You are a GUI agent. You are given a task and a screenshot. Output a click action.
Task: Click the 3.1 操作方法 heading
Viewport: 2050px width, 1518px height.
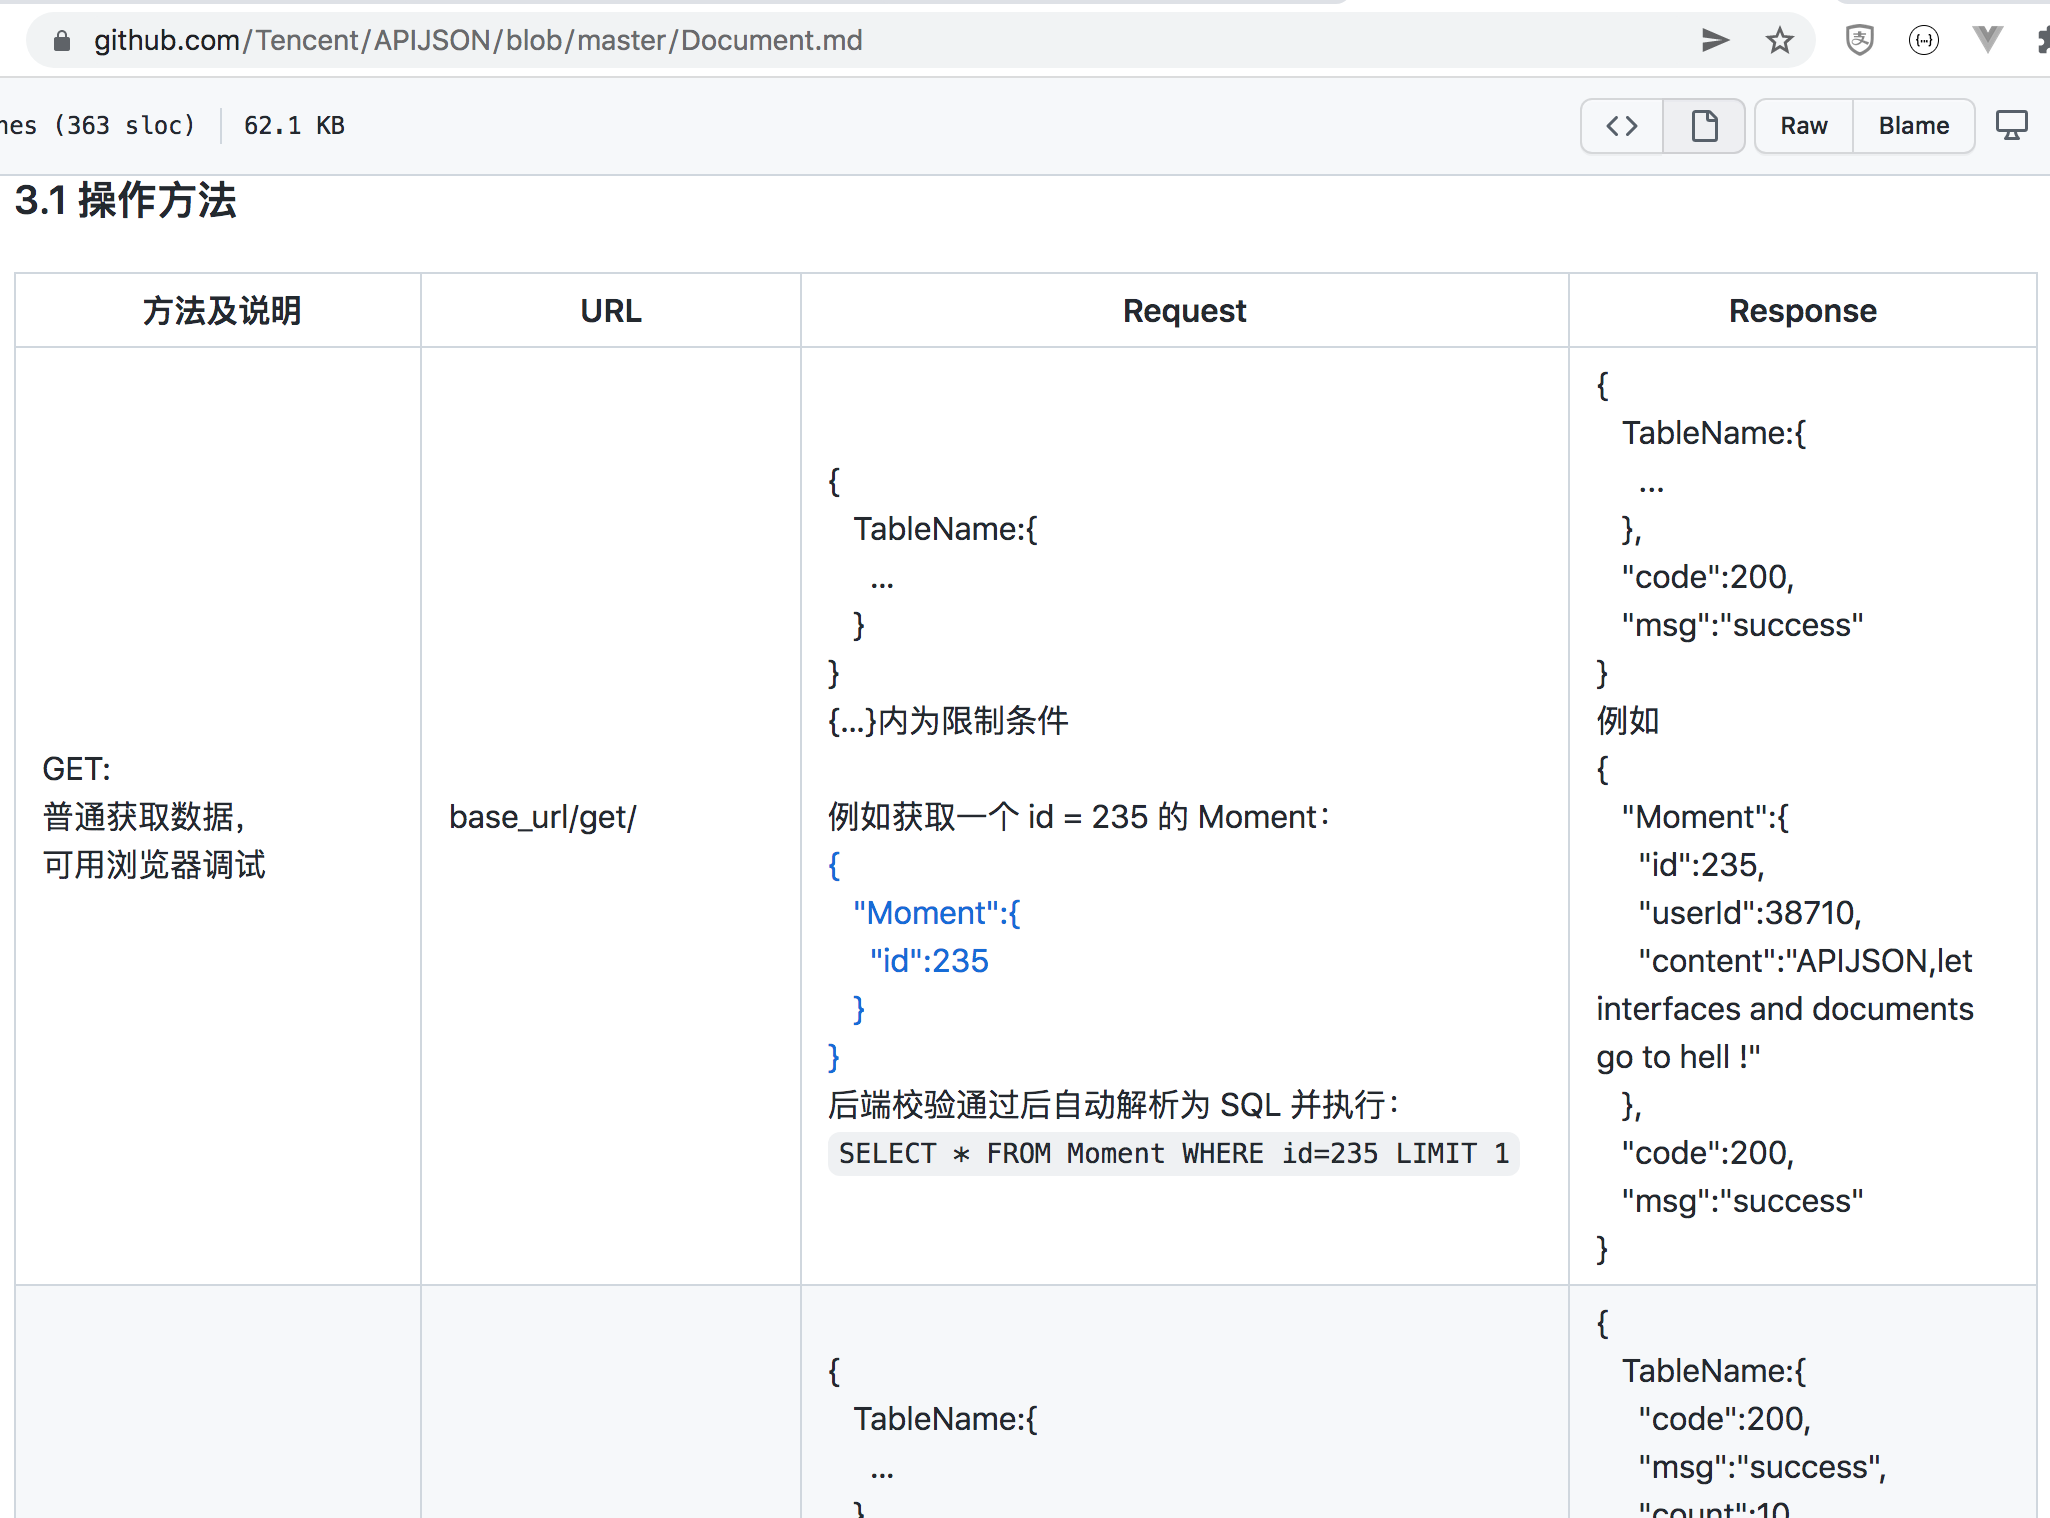(126, 201)
